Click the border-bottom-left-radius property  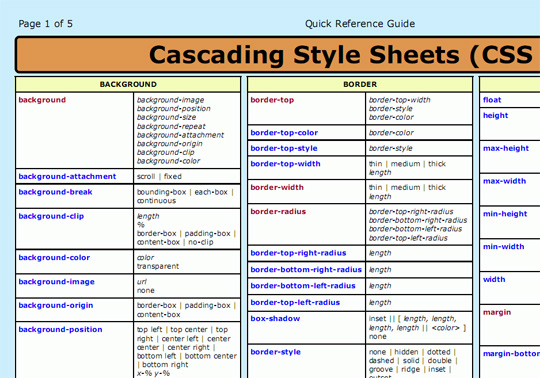tap(303, 286)
